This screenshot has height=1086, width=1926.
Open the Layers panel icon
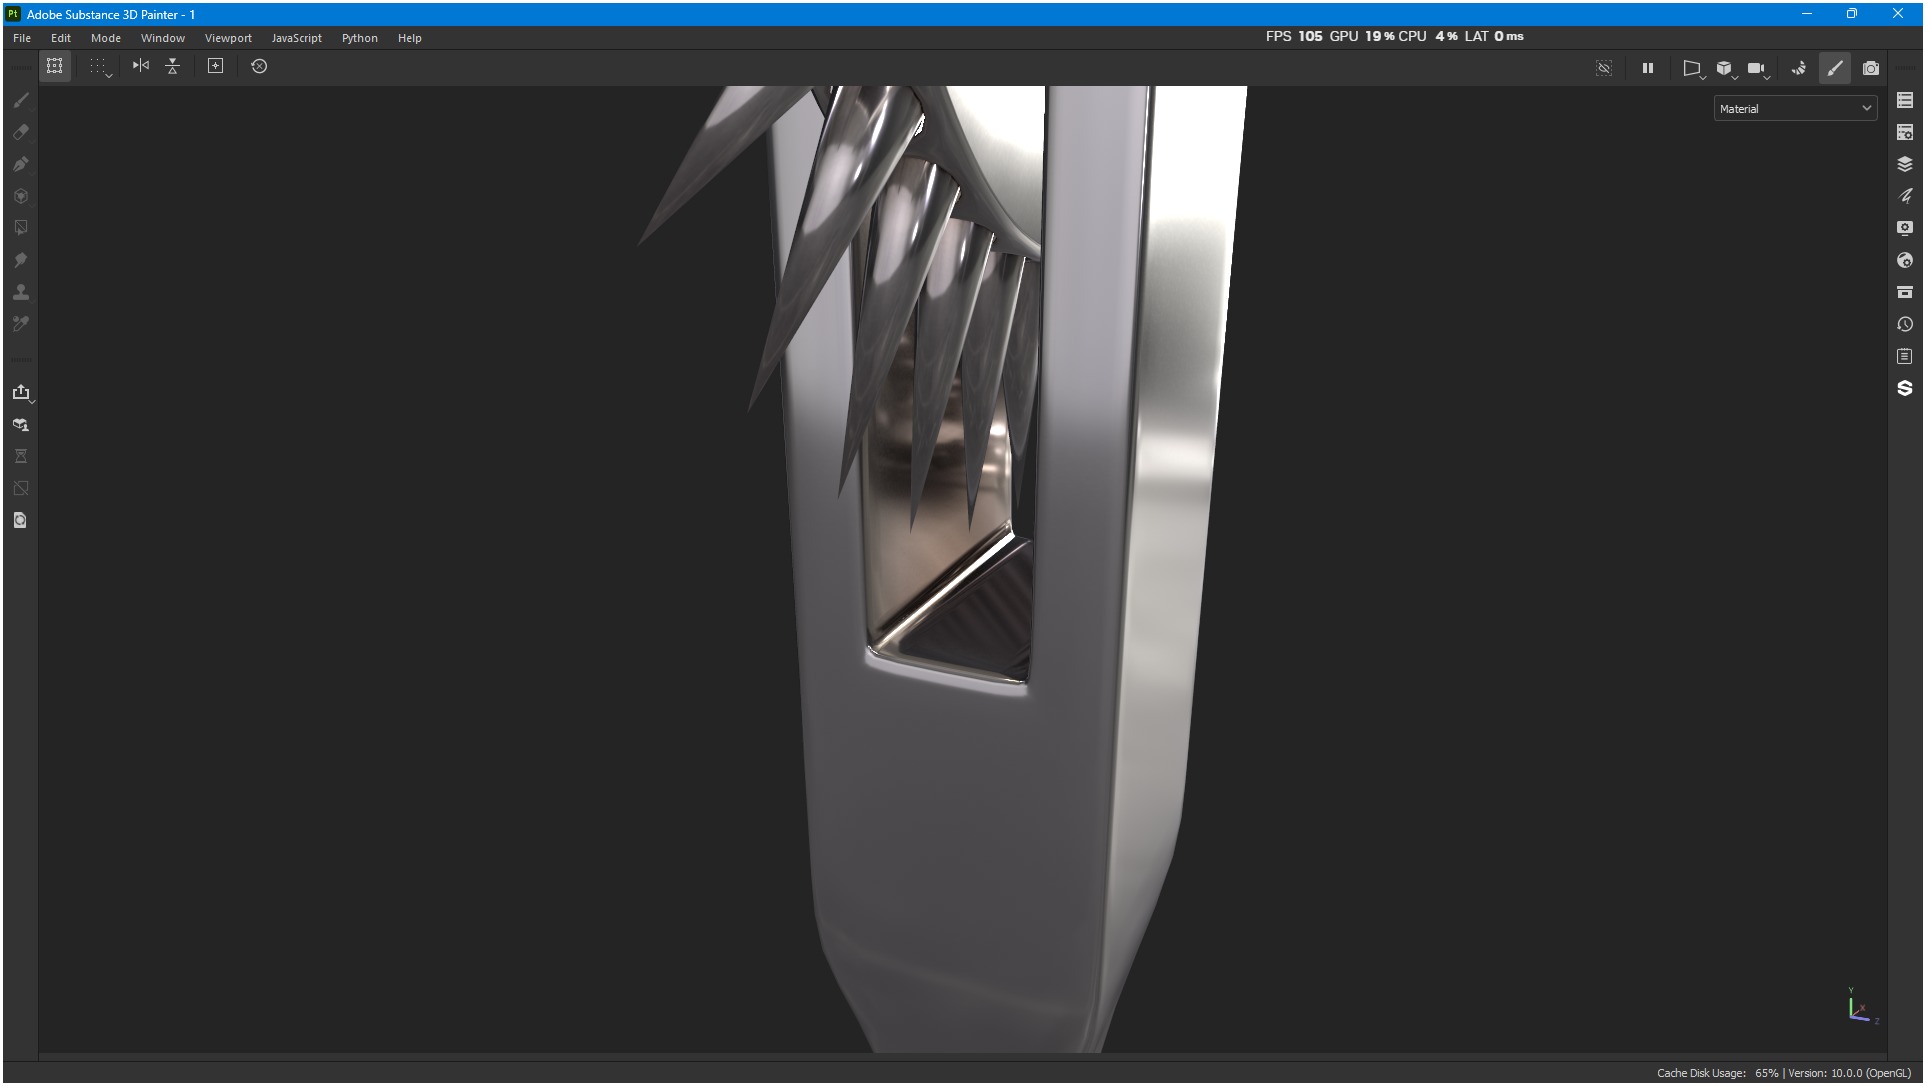coord(1904,164)
